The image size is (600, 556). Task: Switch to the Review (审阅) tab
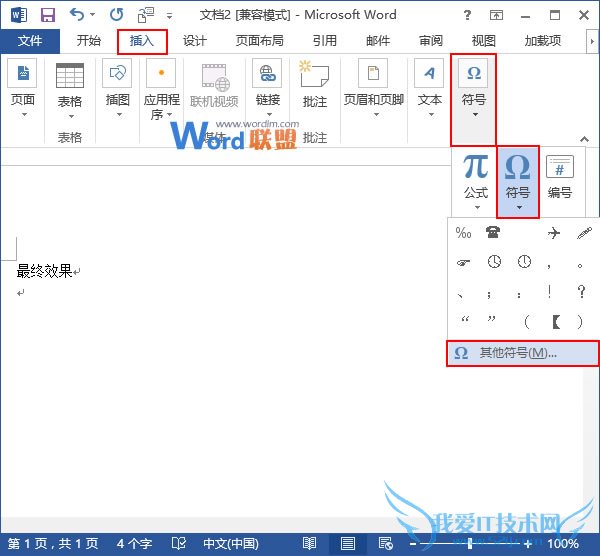click(x=430, y=41)
